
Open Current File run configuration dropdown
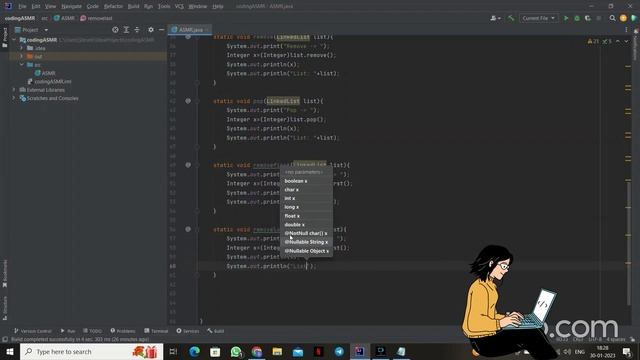point(538,18)
